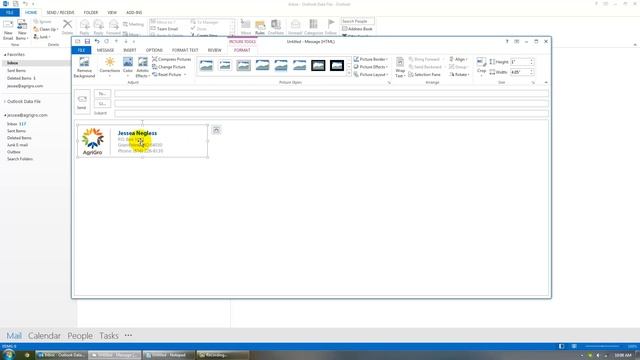640x360 pixels.
Task: Select the AgriGro signature picture
Action: (x=142, y=141)
